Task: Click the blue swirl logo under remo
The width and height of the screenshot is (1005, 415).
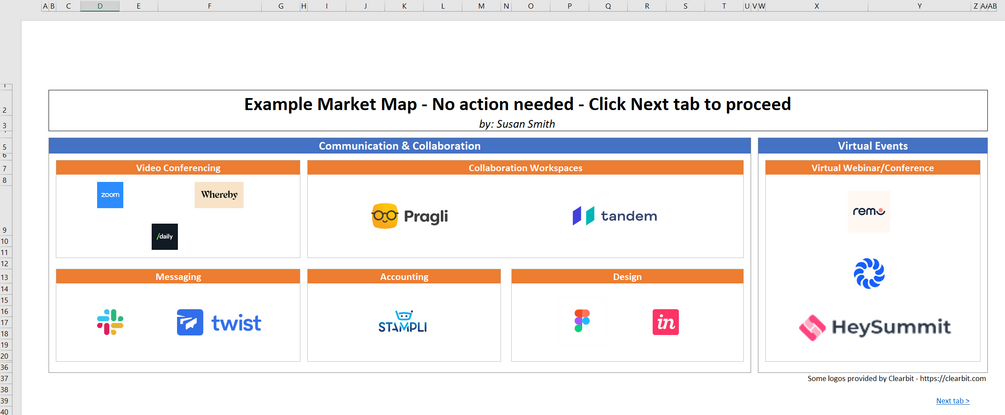Action: (869, 273)
